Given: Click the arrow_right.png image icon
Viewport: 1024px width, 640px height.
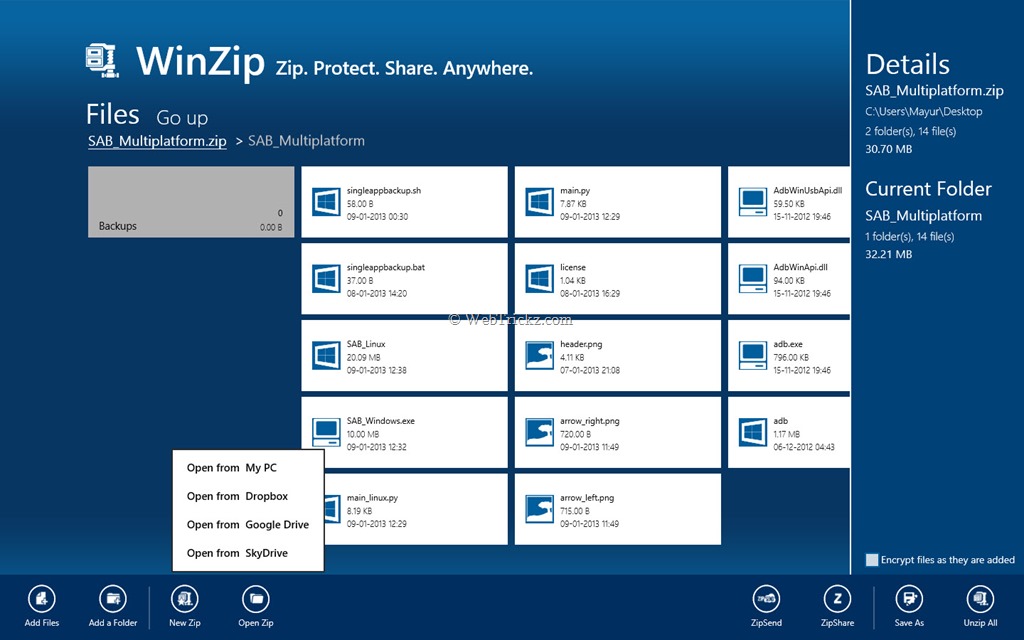Looking at the screenshot, I should click(539, 432).
